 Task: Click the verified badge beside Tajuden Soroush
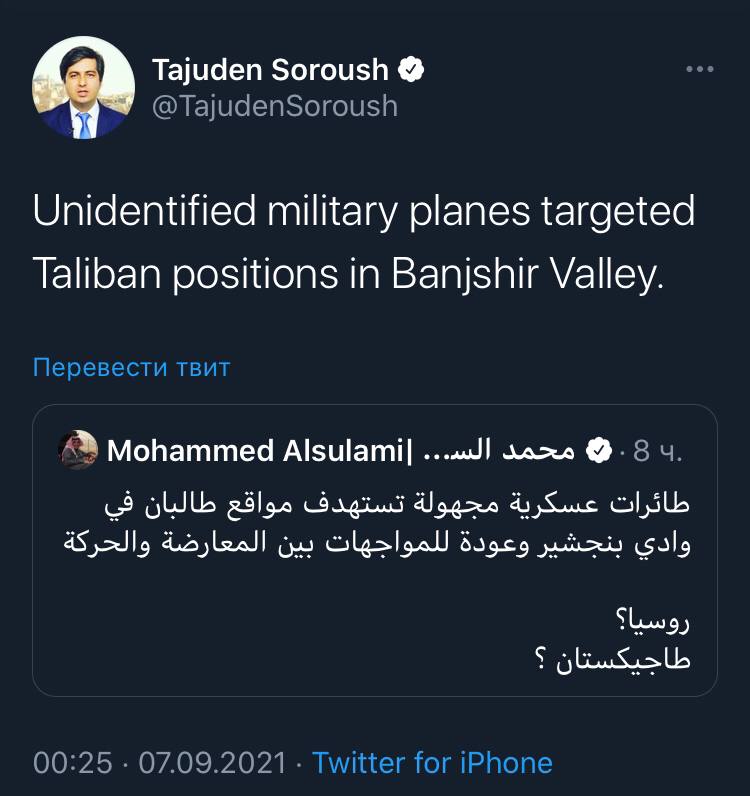tap(412, 69)
